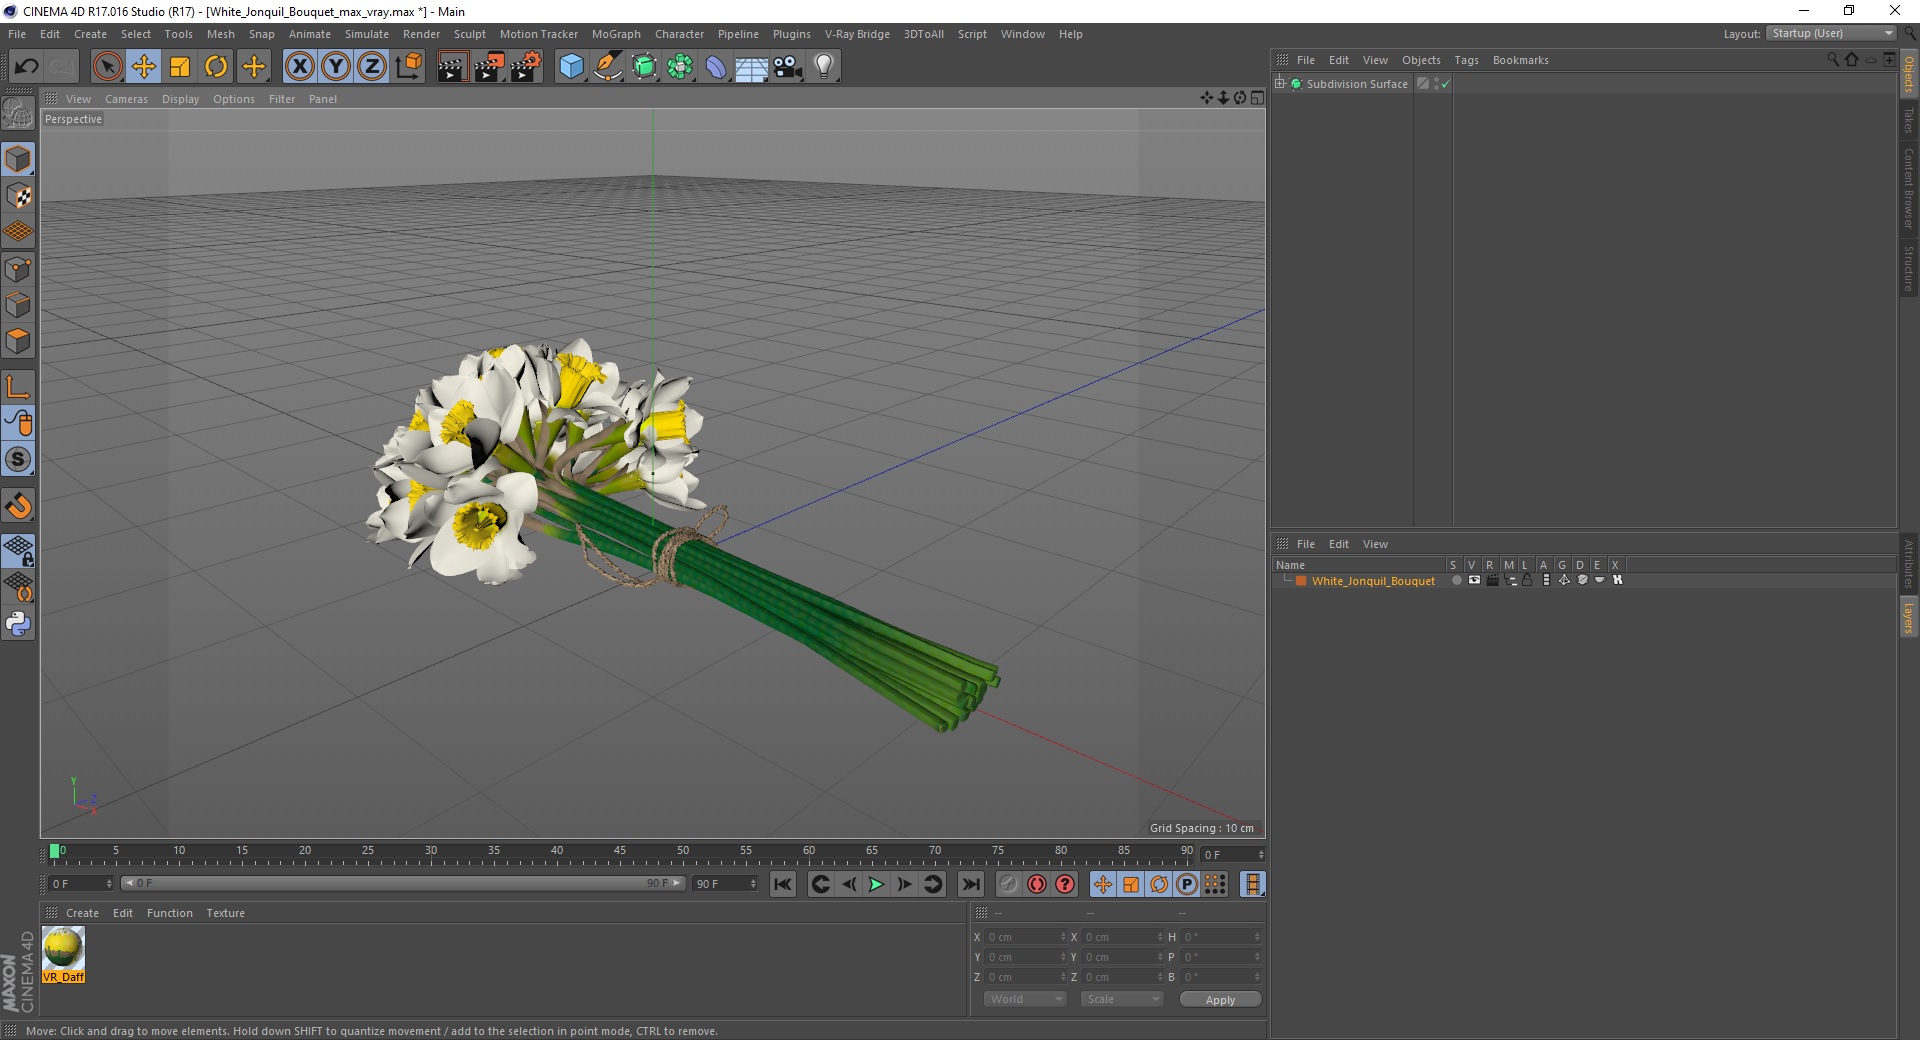Viewport: 1920px width, 1040px height.
Task: Toggle Y axis lock
Action: [336, 67]
